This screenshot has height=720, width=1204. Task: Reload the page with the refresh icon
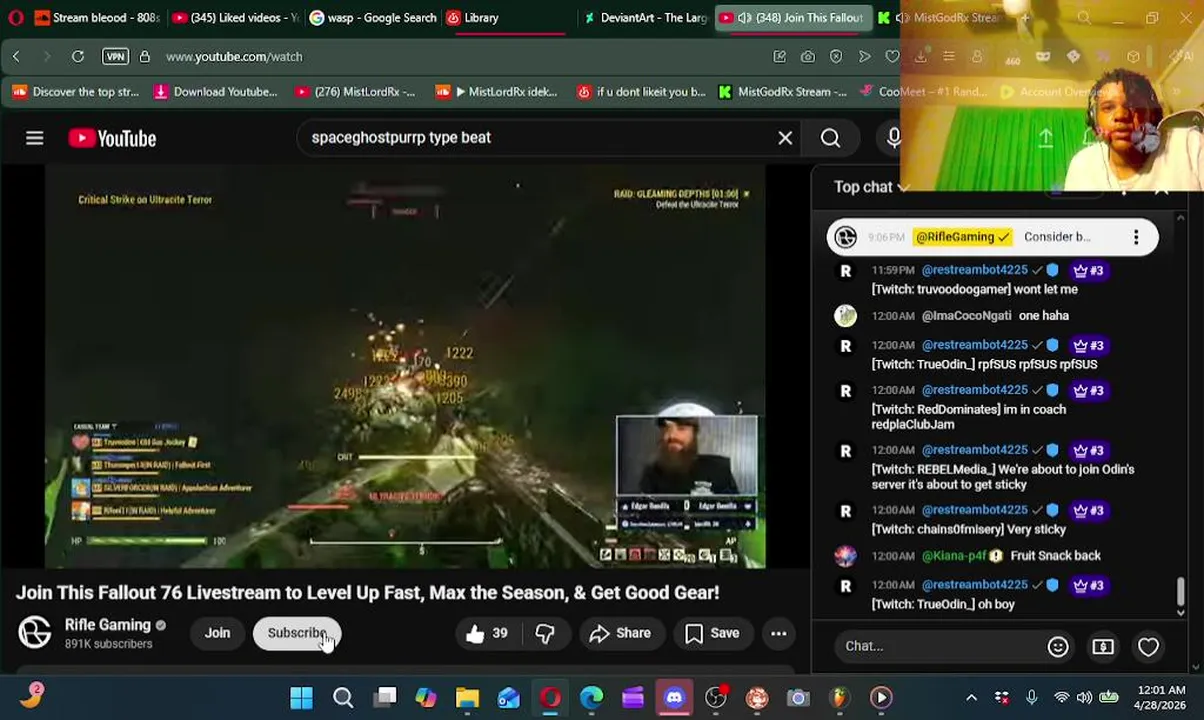78,57
